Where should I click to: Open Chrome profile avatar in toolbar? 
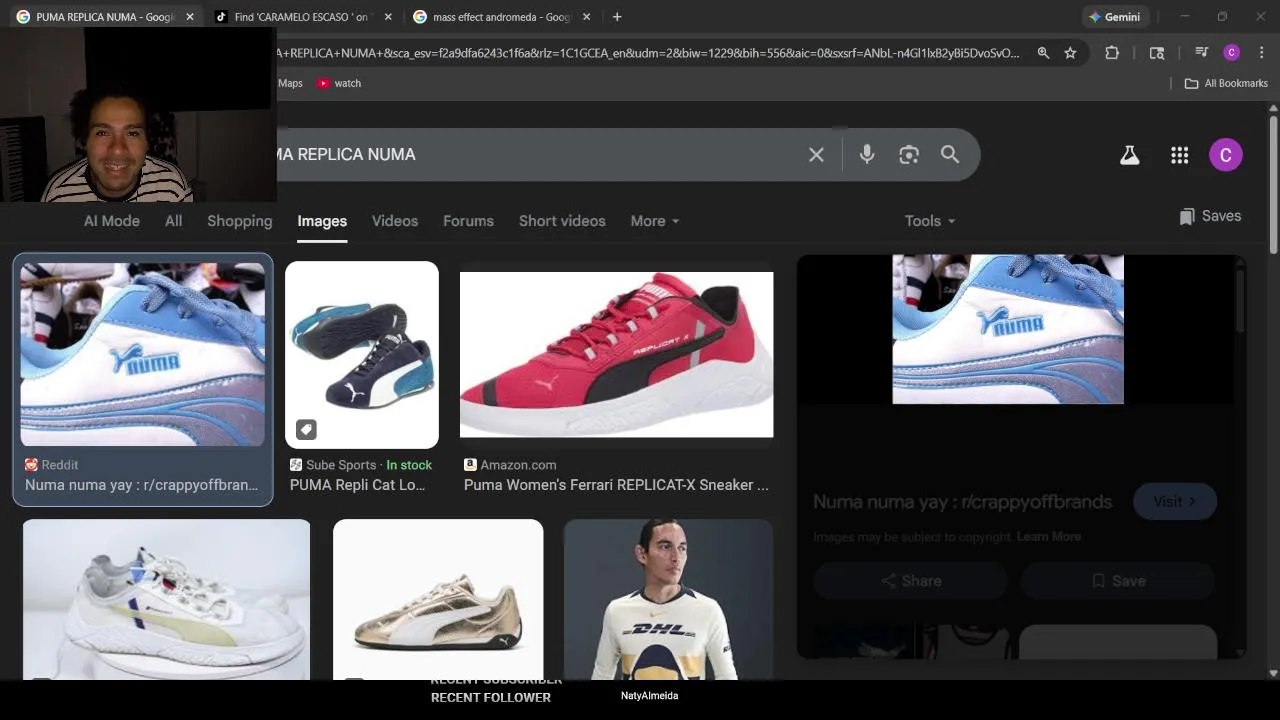(1232, 53)
